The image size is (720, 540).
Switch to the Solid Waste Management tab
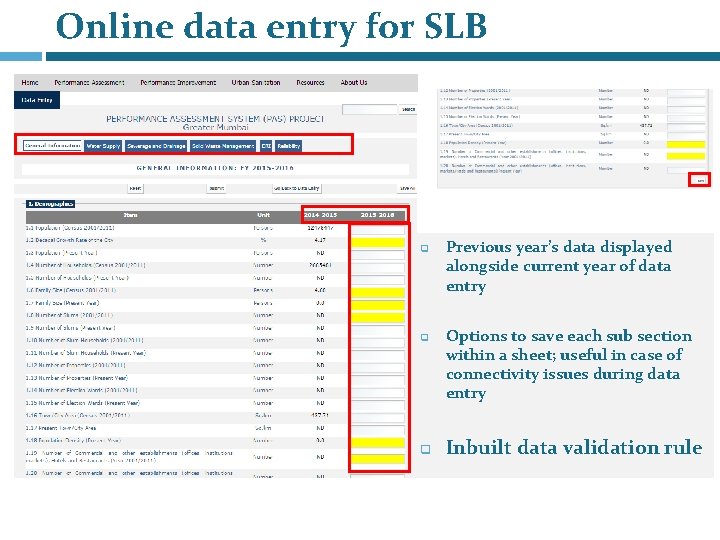pos(223,146)
